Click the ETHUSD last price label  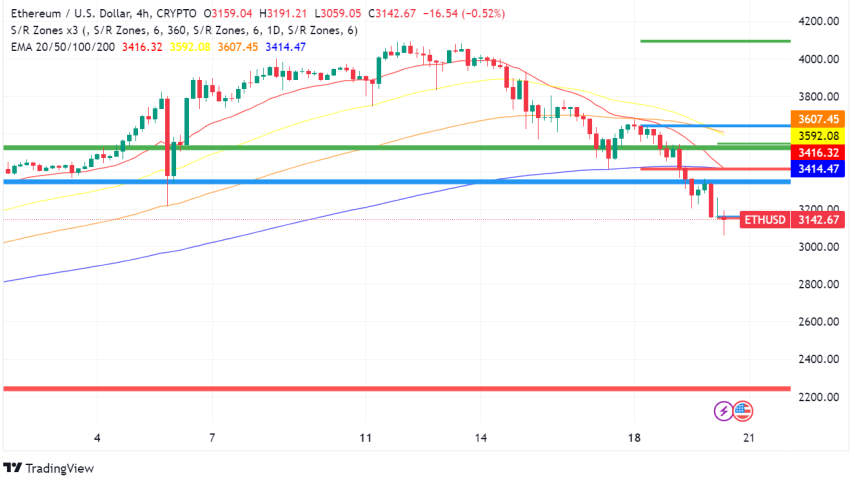pyautogui.click(x=765, y=220)
